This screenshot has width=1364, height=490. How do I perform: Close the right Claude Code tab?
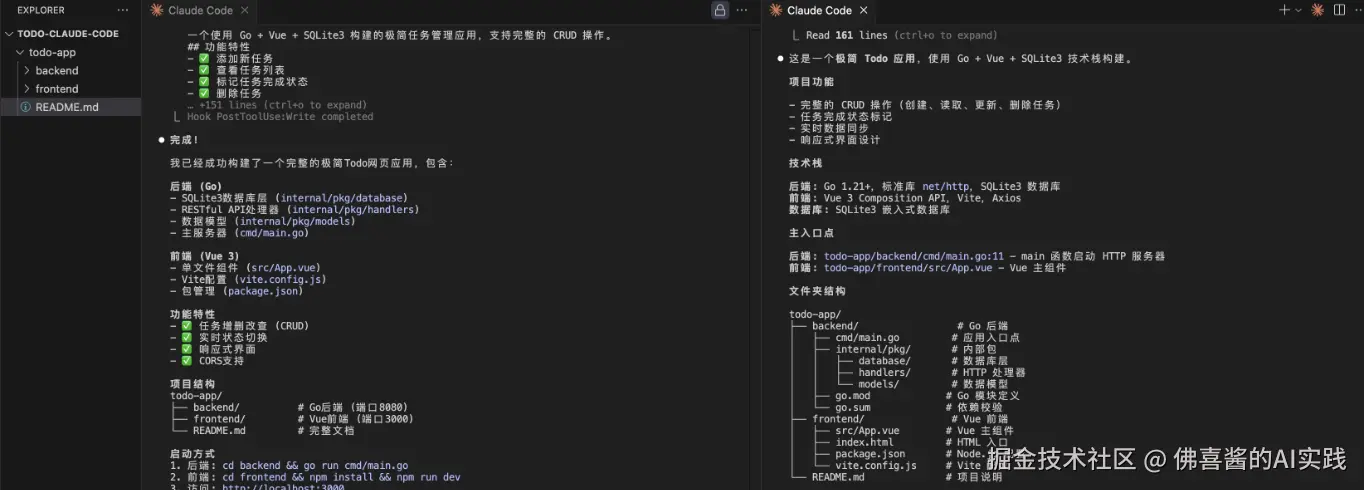click(x=864, y=10)
